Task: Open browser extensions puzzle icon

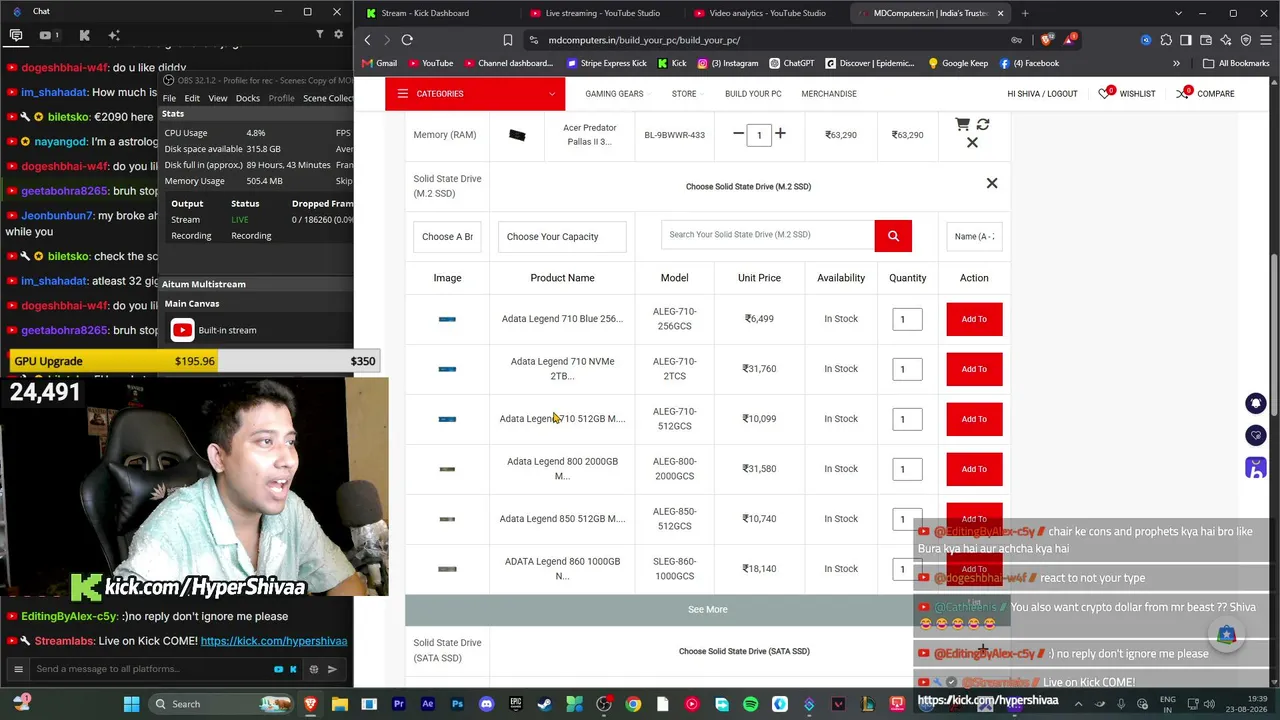Action: [x=1166, y=40]
